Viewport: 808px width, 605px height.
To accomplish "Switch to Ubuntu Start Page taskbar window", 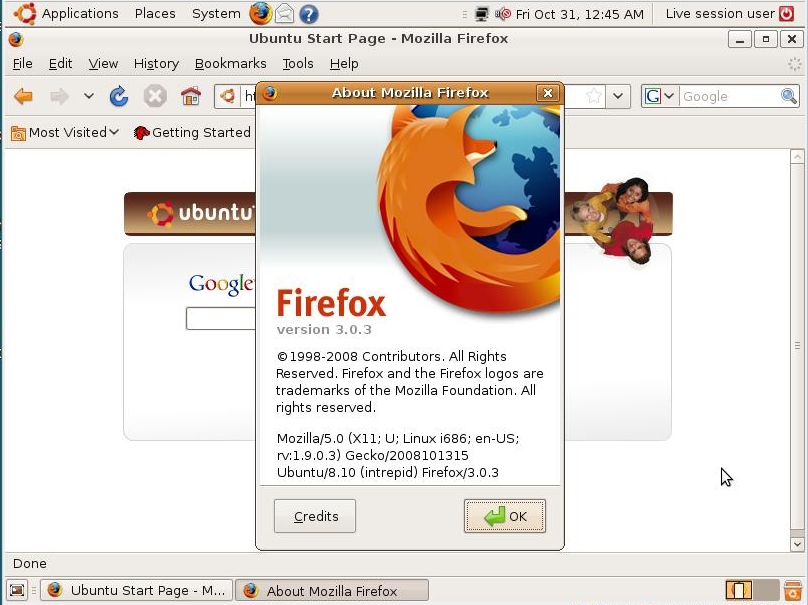I will 137,590.
